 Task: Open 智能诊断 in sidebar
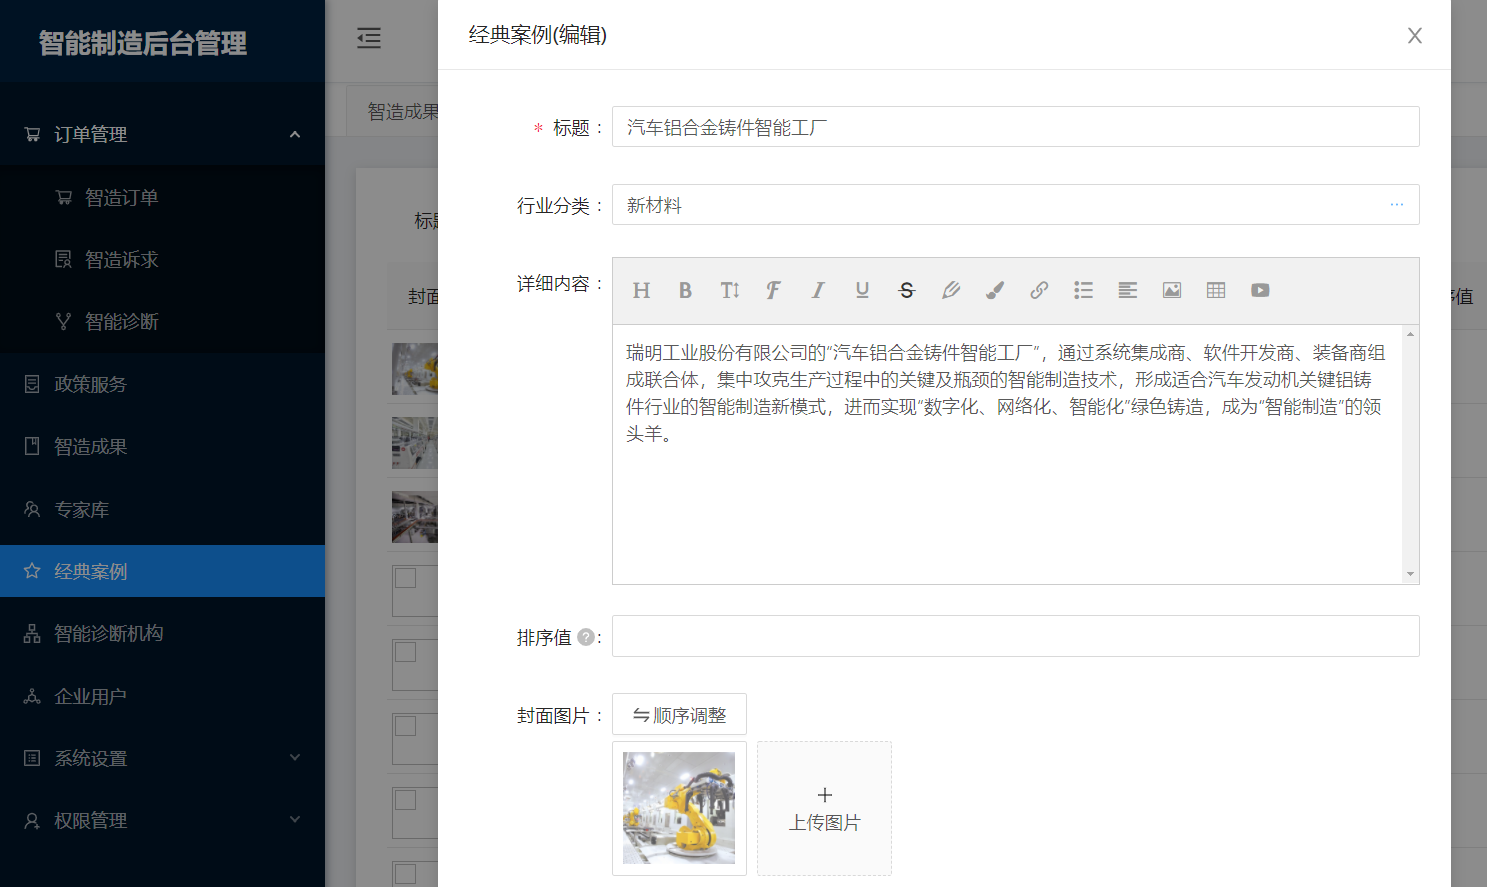click(162, 321)
